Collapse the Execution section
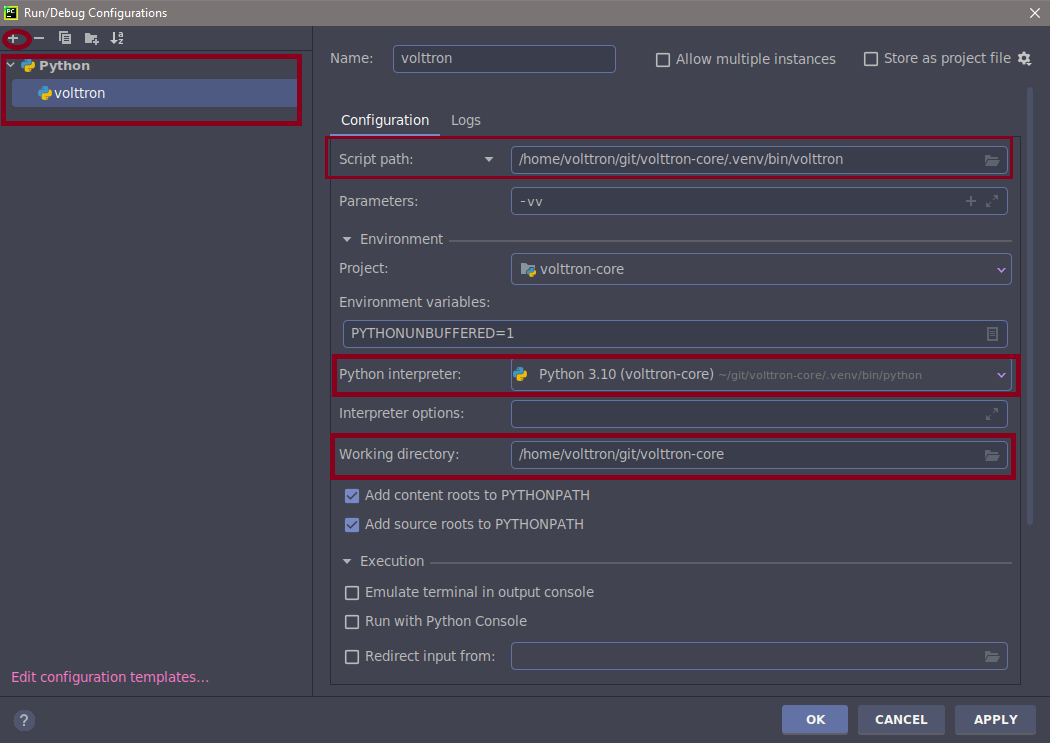This screenshot has height=743, width=1050. pyautogui.click(x=347, y=562)
